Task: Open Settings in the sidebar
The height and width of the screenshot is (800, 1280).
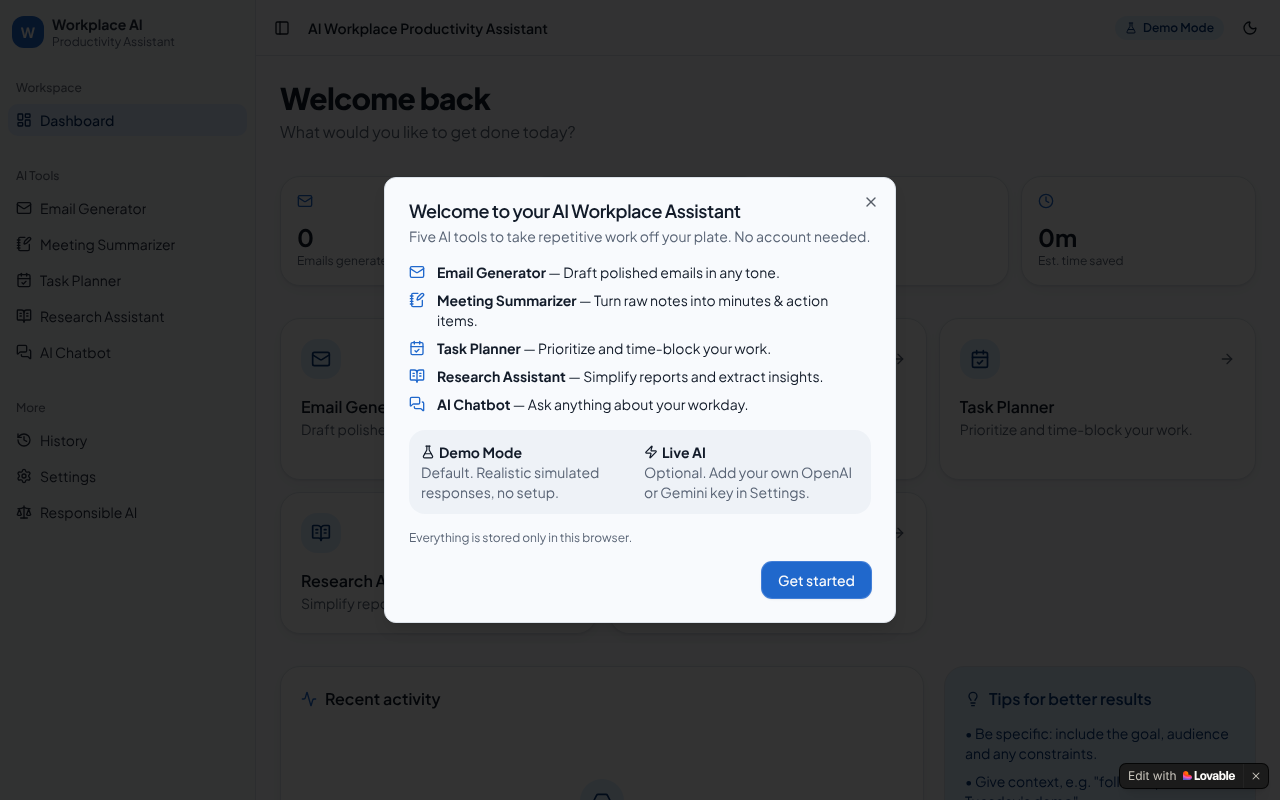Action: [127, 476]
